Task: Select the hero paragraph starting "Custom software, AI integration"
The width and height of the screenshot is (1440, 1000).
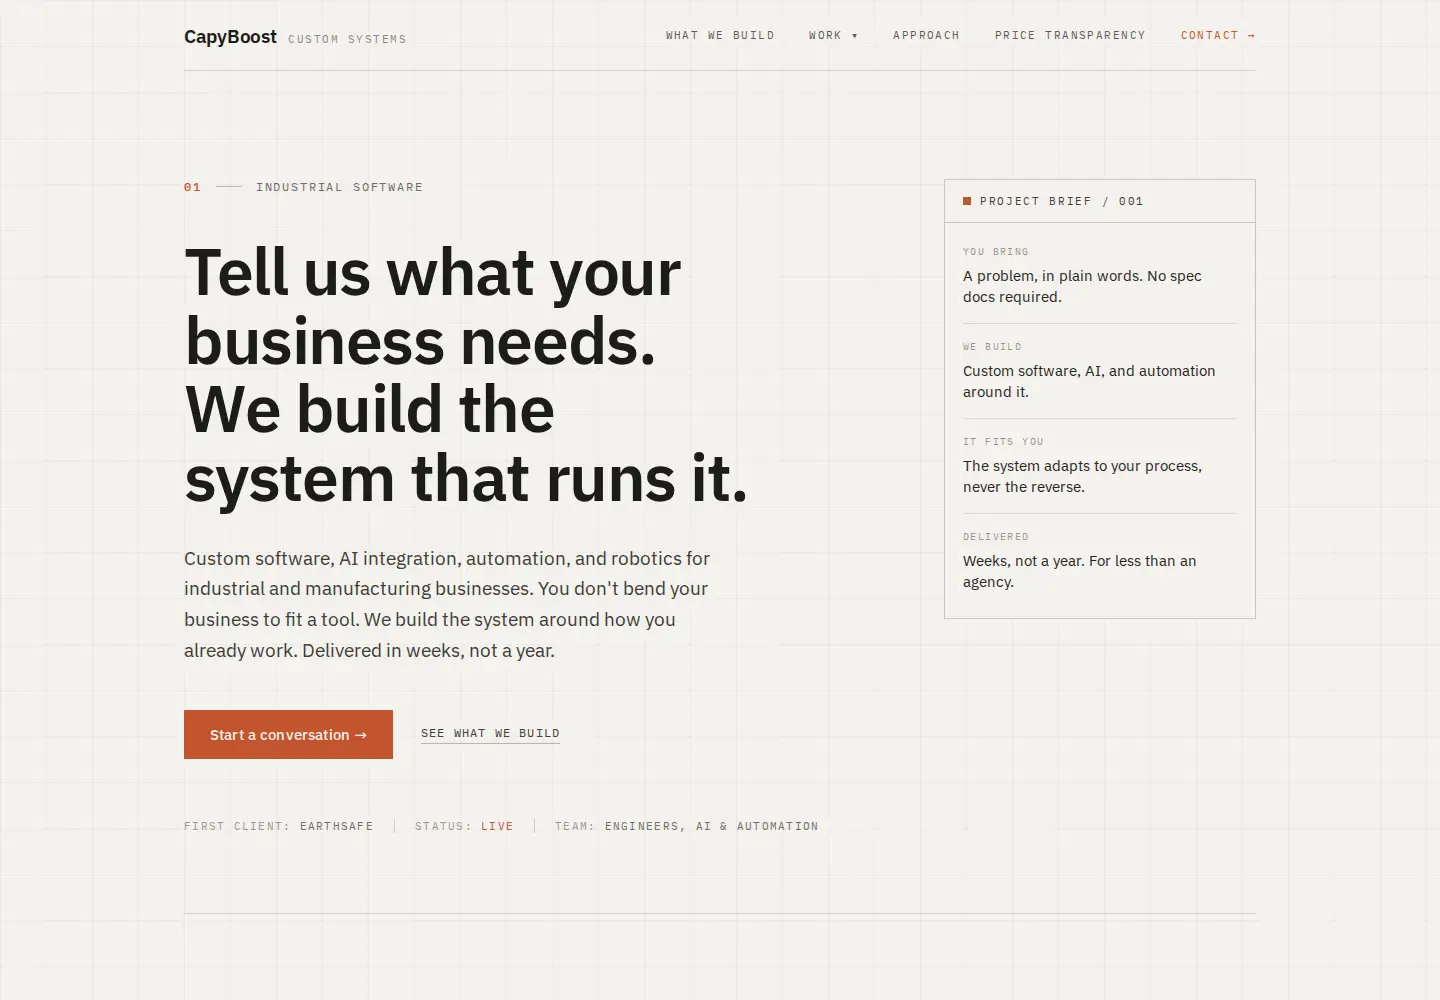Action: [447, 604]
